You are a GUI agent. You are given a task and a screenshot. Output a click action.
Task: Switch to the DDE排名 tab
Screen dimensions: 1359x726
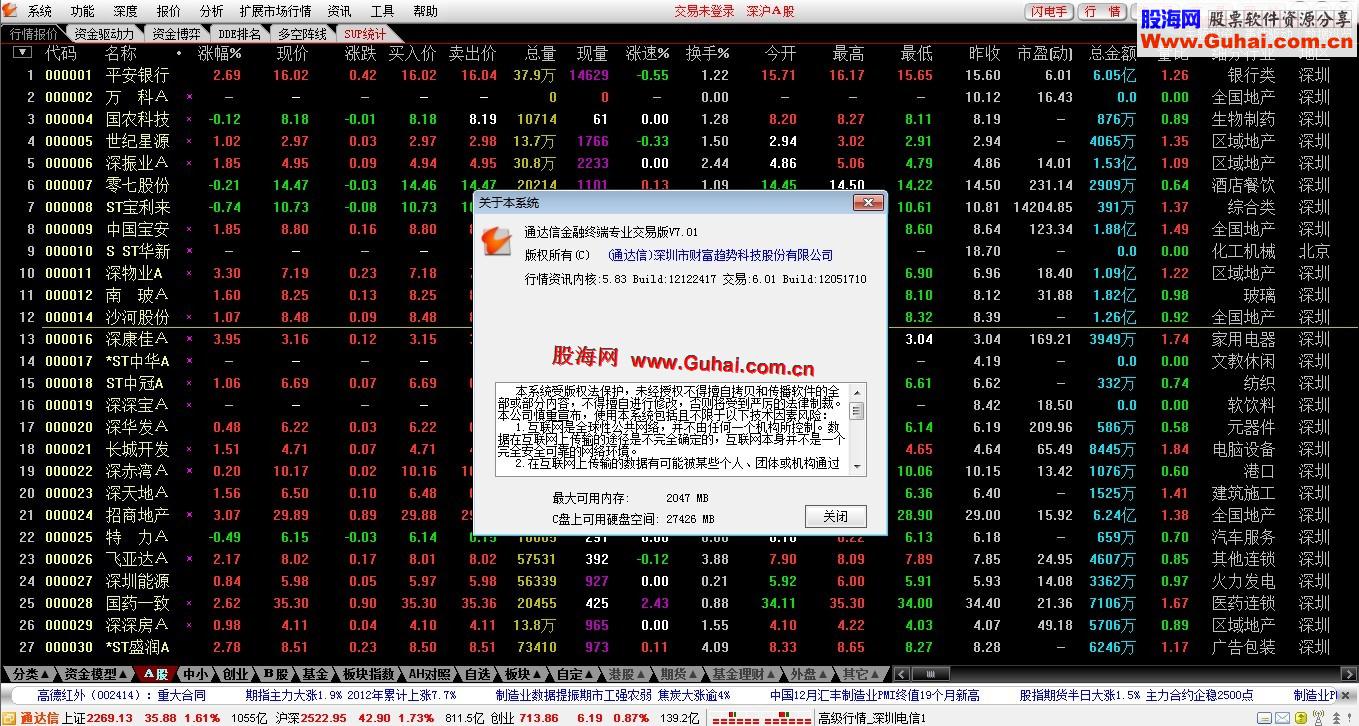pos(240,33)
